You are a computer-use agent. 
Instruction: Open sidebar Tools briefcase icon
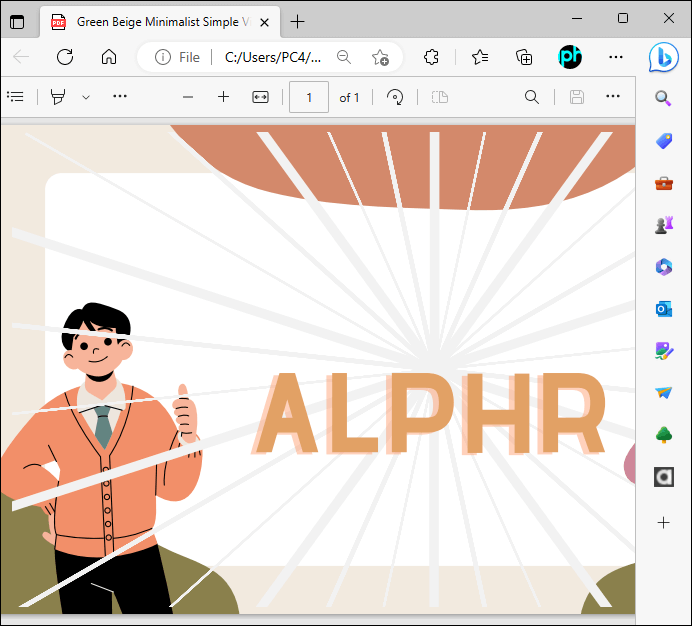[x=664, y=183]
